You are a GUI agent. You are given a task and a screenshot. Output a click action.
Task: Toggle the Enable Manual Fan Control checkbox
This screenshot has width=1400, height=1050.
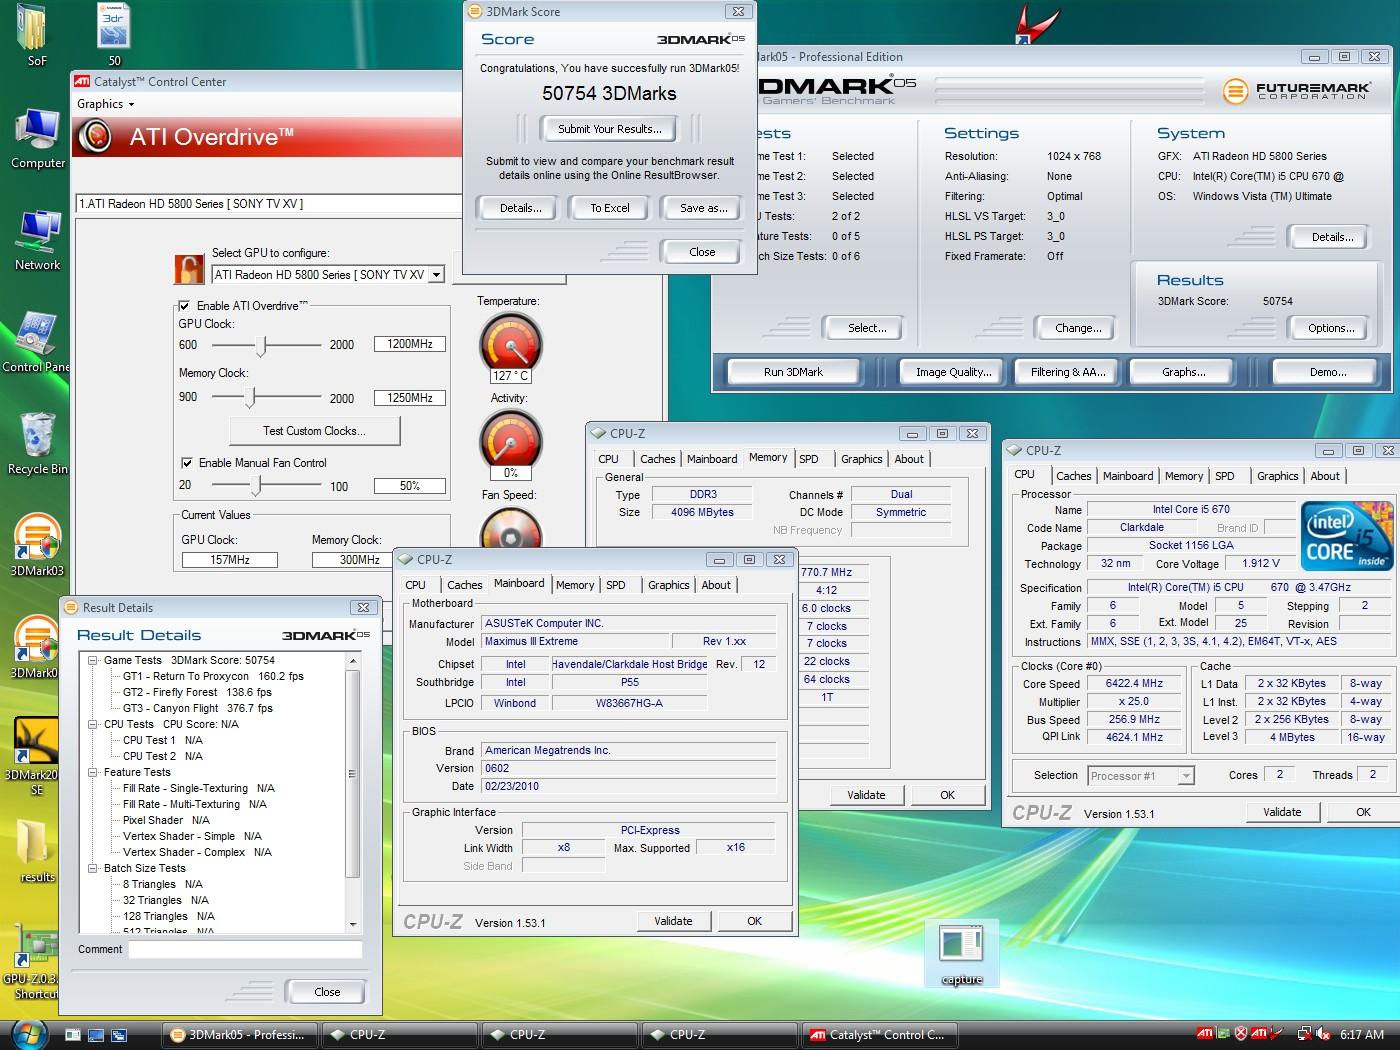coord(186,463)
